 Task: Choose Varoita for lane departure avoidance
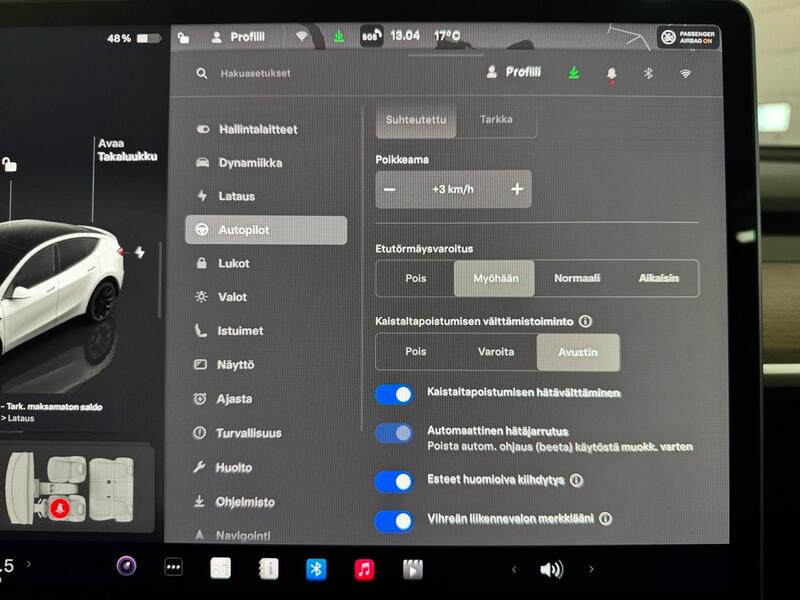(494, 352)
